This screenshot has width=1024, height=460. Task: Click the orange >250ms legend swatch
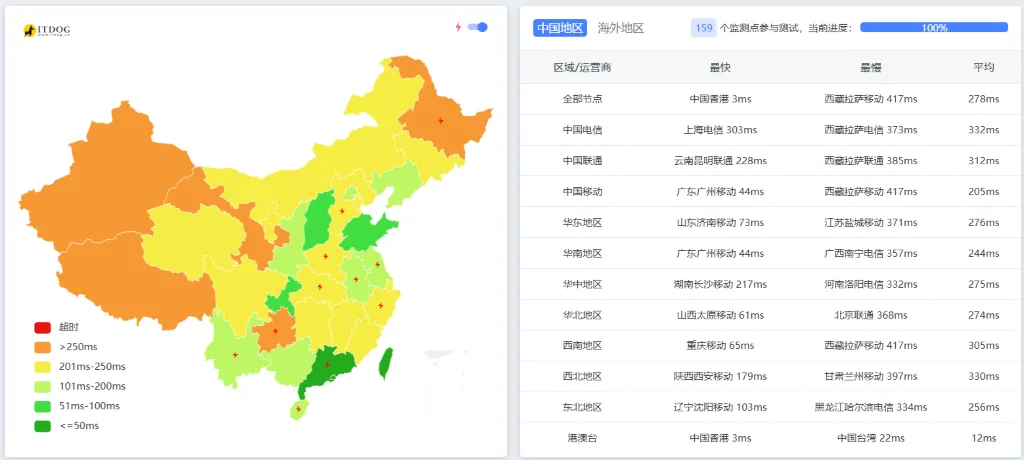click(x=42, y=347)
